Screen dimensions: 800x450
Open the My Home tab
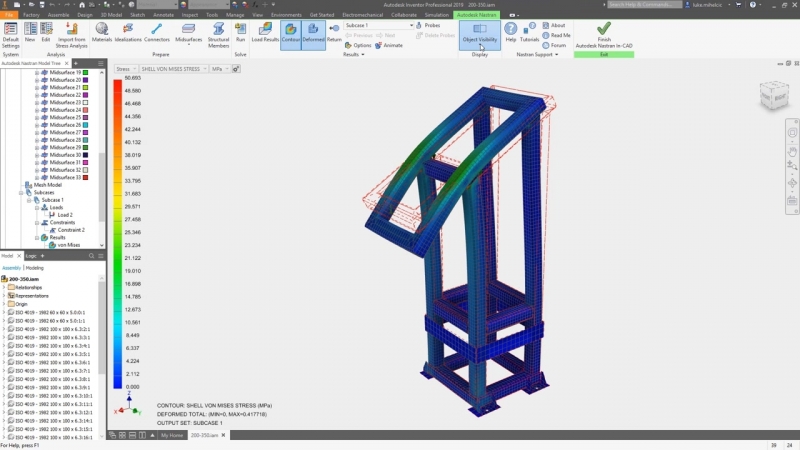point(172,435)
